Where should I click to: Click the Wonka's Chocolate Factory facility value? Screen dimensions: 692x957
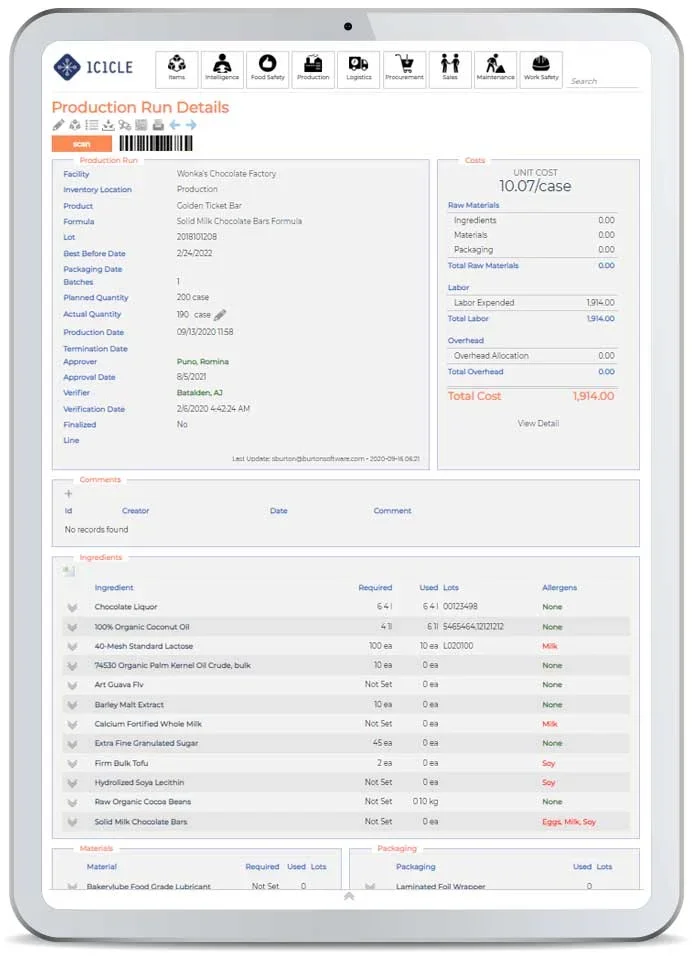(226, 174)
